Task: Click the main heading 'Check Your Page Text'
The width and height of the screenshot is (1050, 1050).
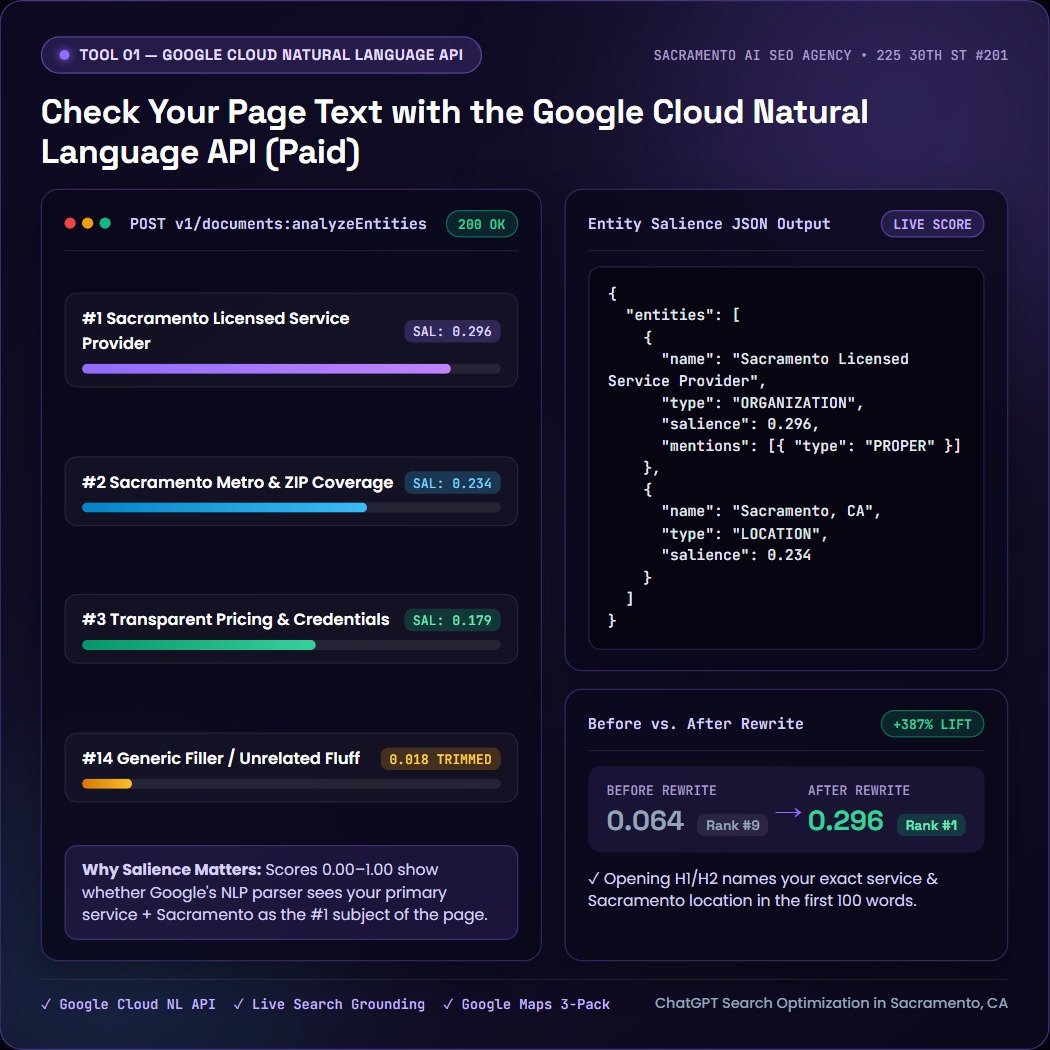Action: (454, 132)
